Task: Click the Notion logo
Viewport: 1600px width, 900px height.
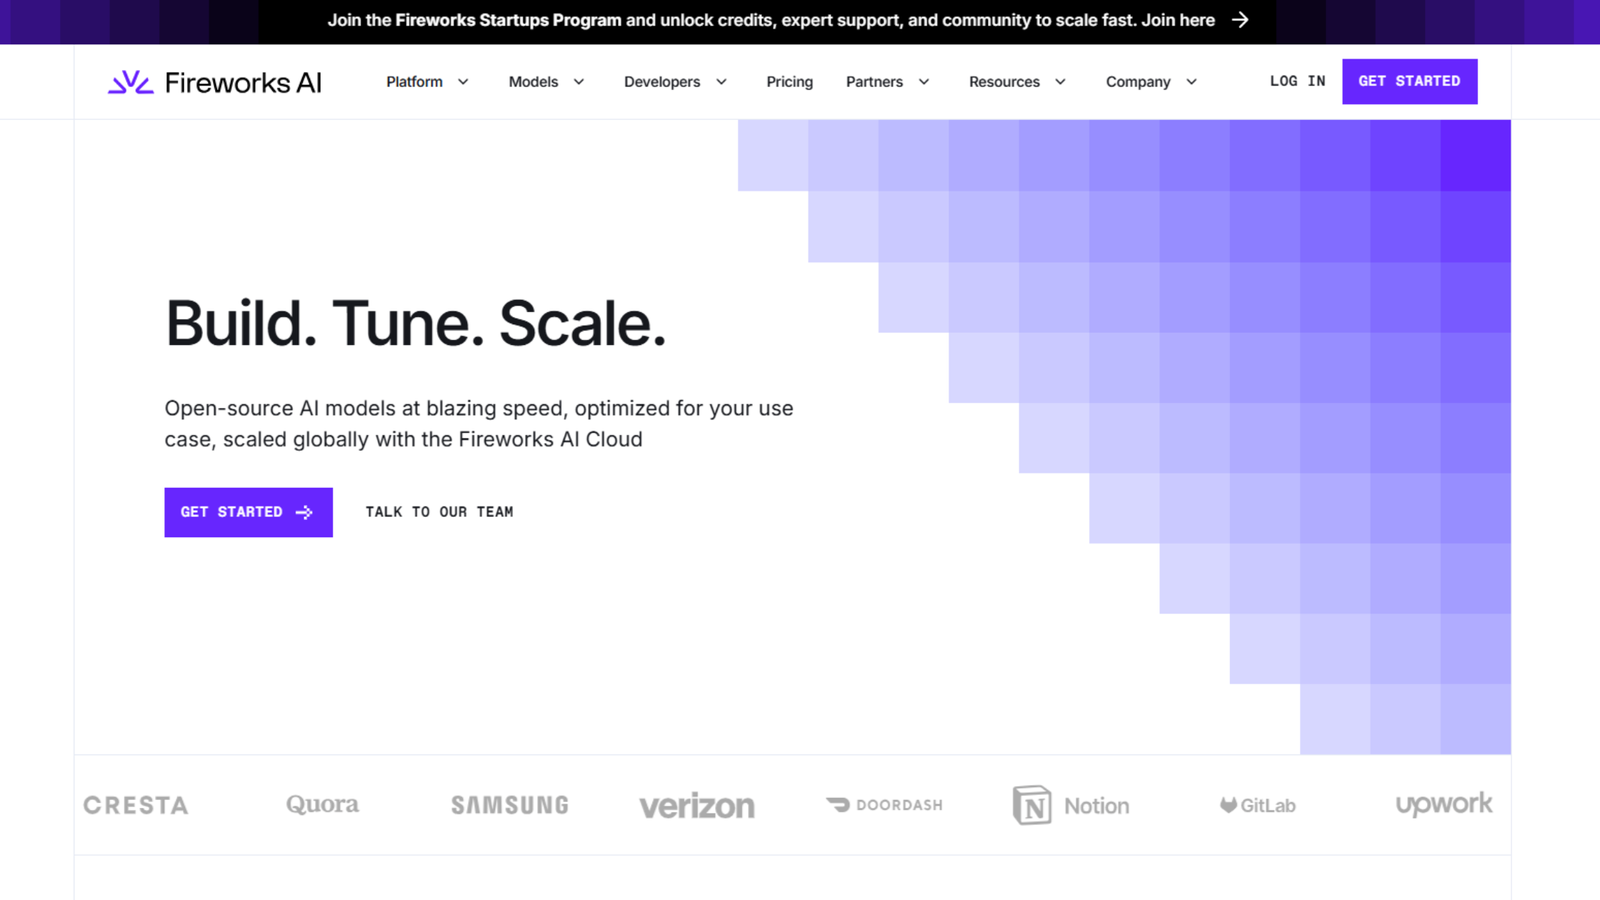Action: point(1071,805)
